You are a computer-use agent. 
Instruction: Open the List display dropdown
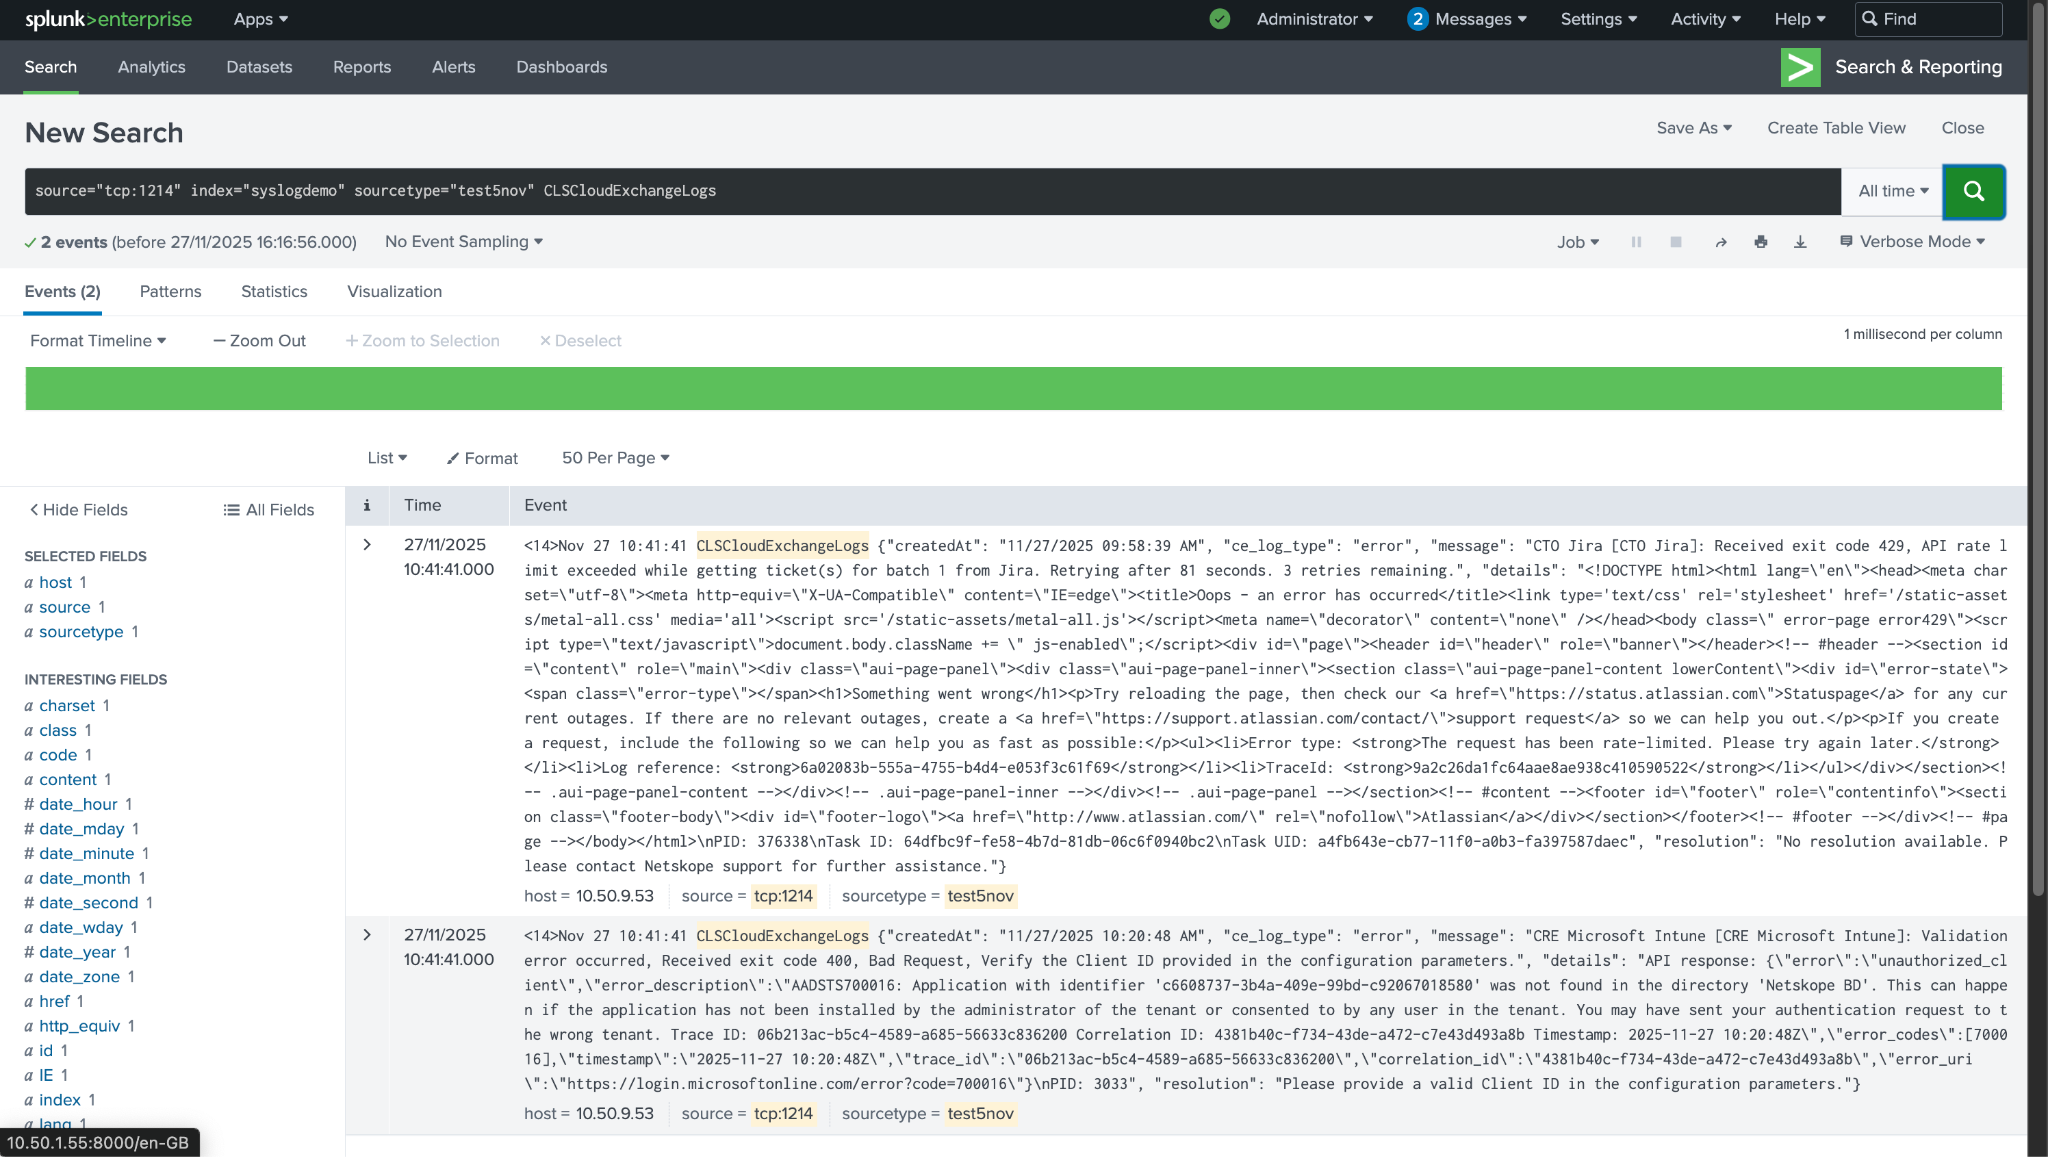pos(387,458)
